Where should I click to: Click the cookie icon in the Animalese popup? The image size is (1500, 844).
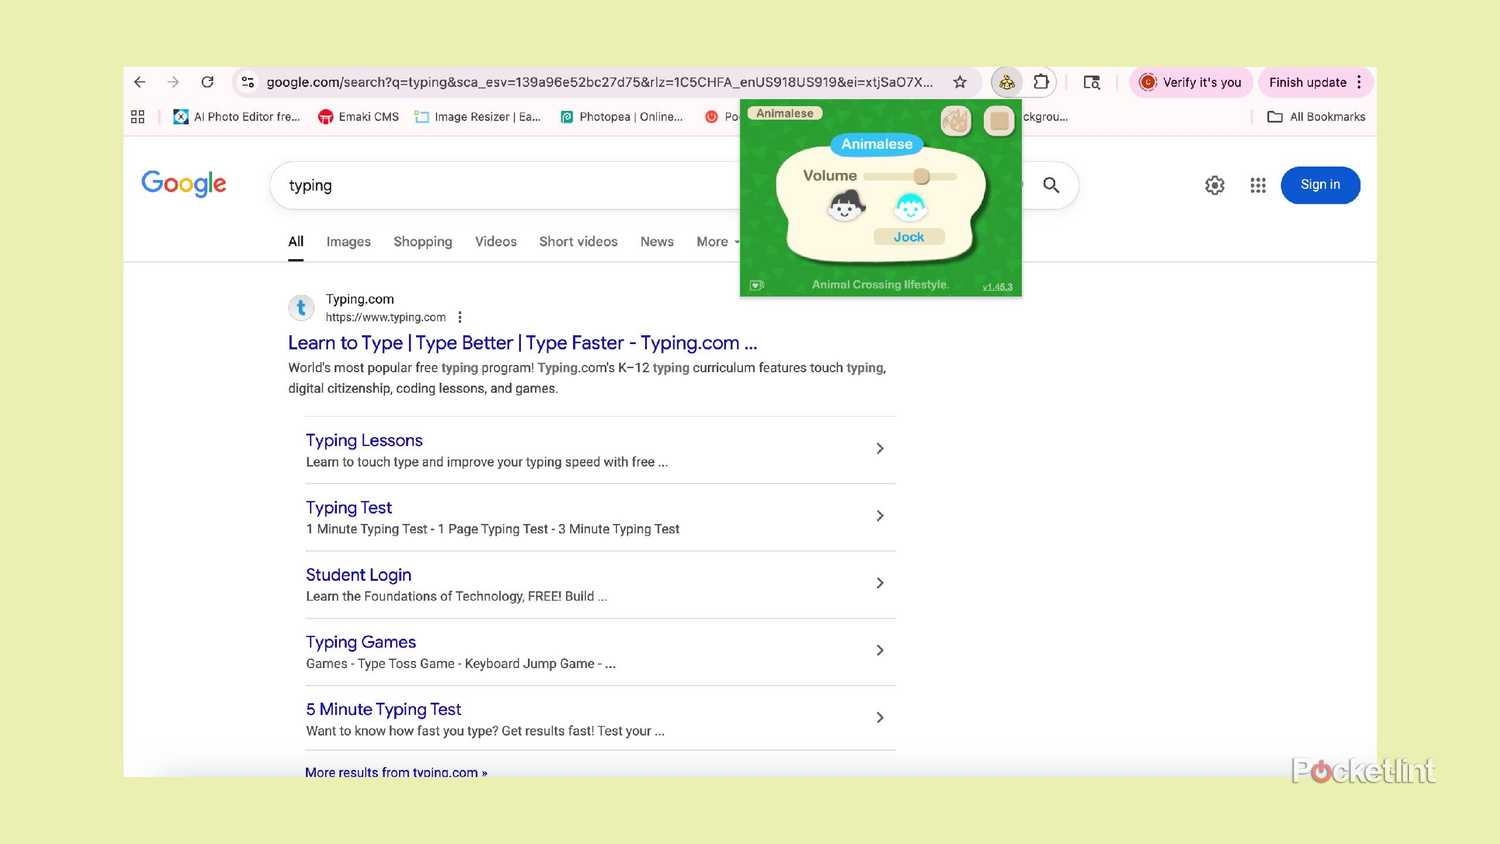(955, 120)
